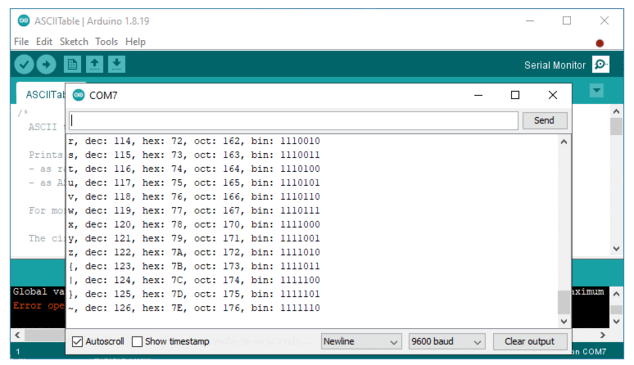Open the Newline line-ending dropdown
Image resolution: width=634 pixels, height=365 pixels.
click(361, 342)
